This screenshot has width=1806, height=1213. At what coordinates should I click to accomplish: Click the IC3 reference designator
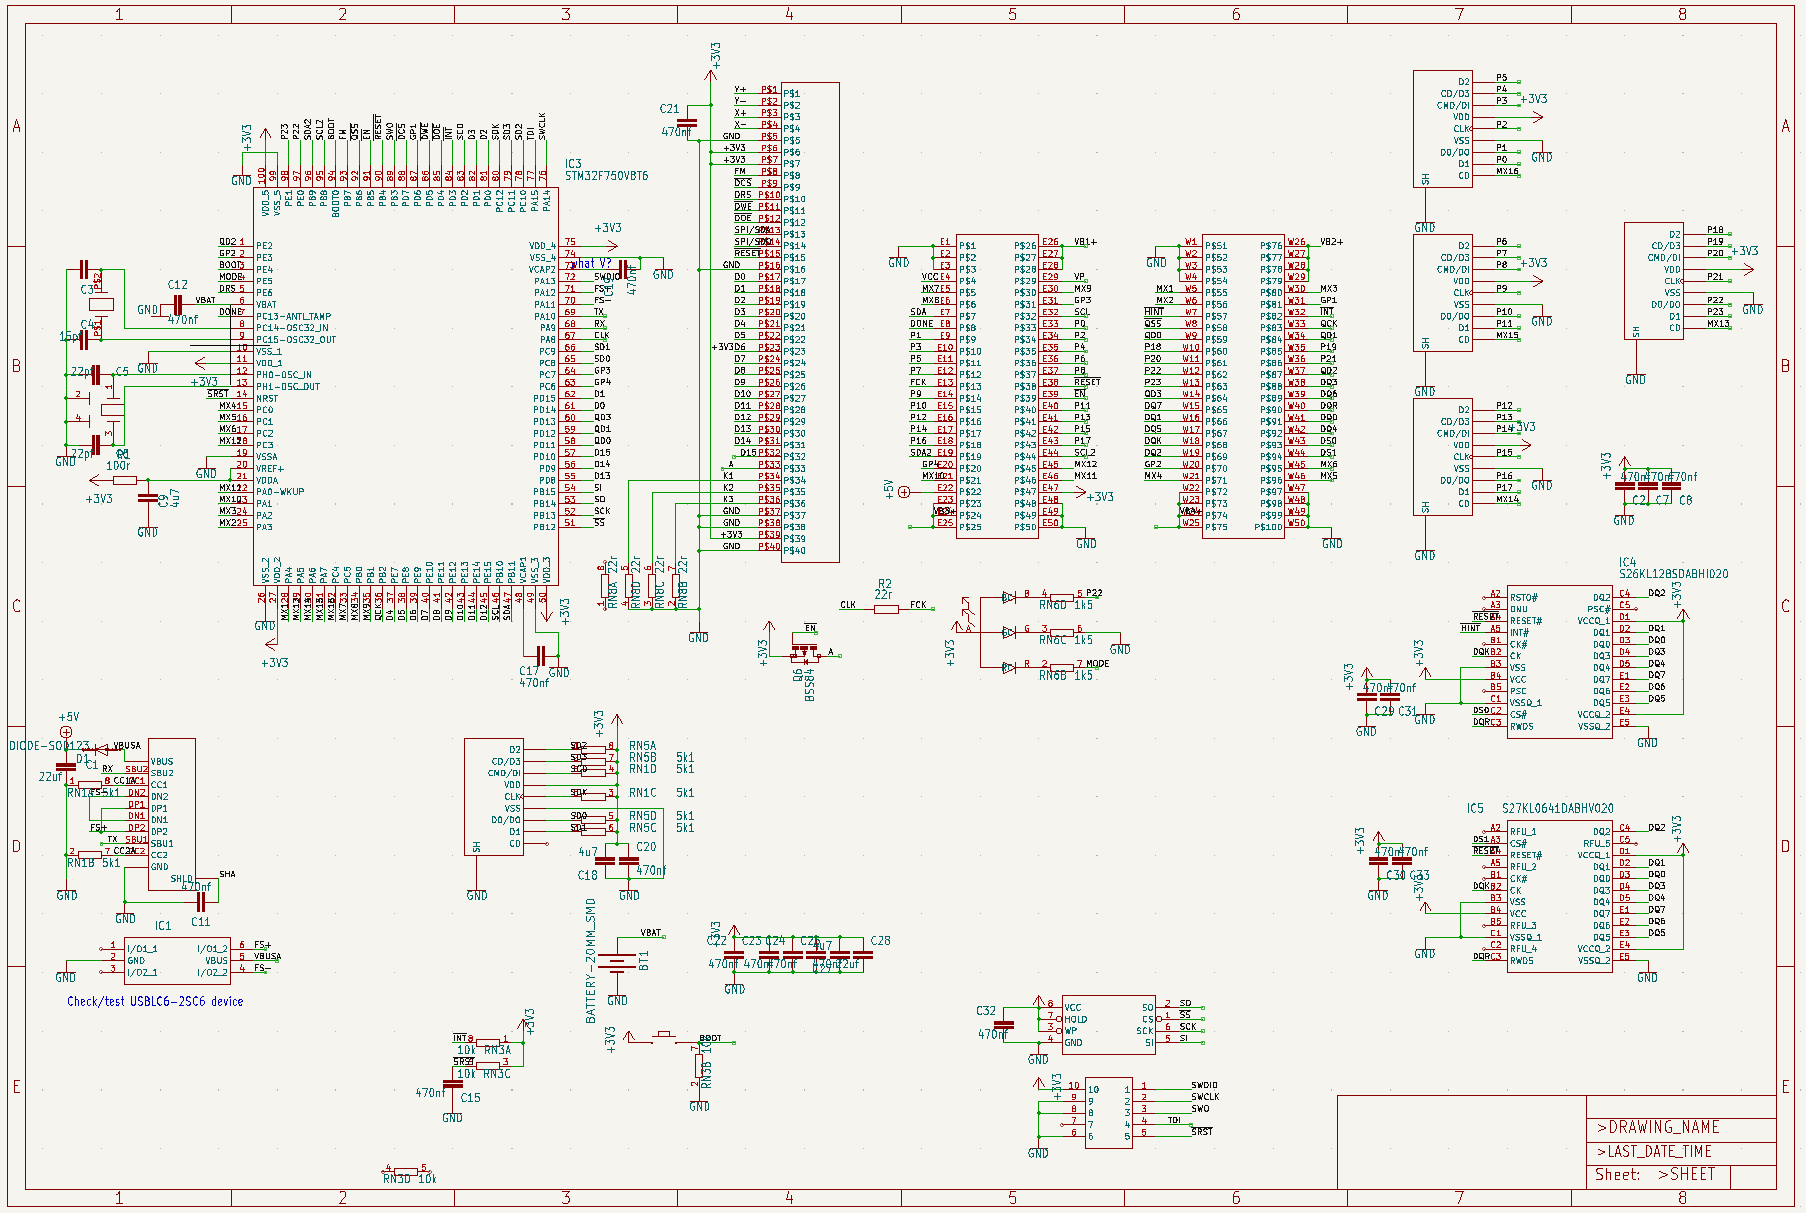point(573,164)
